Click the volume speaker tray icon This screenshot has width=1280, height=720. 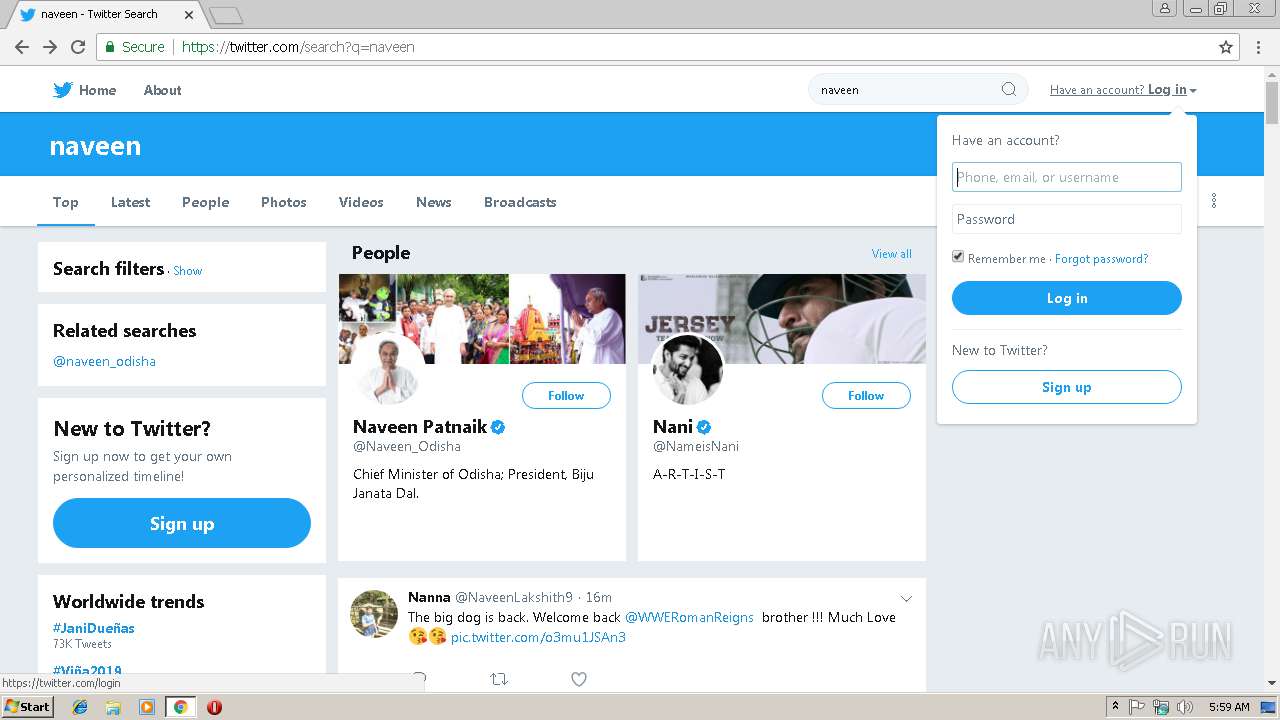[x=1184, y=707]
